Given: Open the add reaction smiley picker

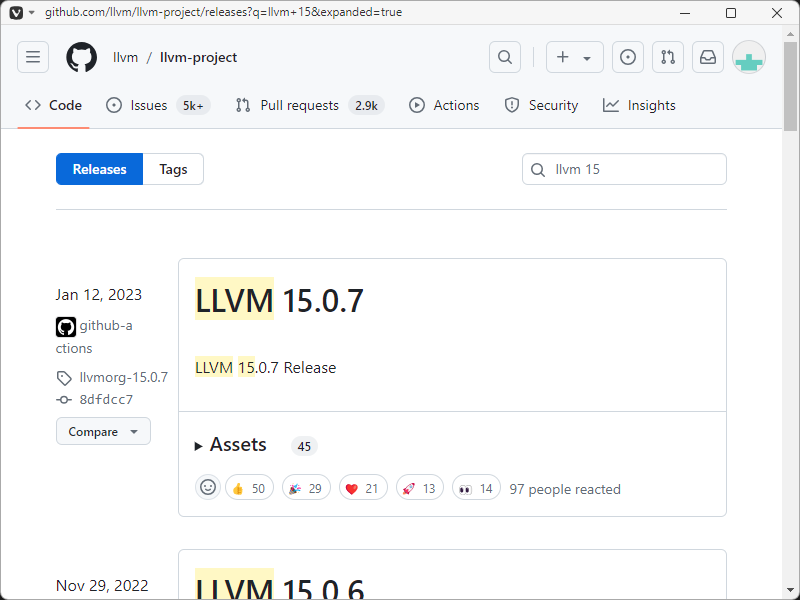Looking at the screenshot, I should tap(208, 488).
